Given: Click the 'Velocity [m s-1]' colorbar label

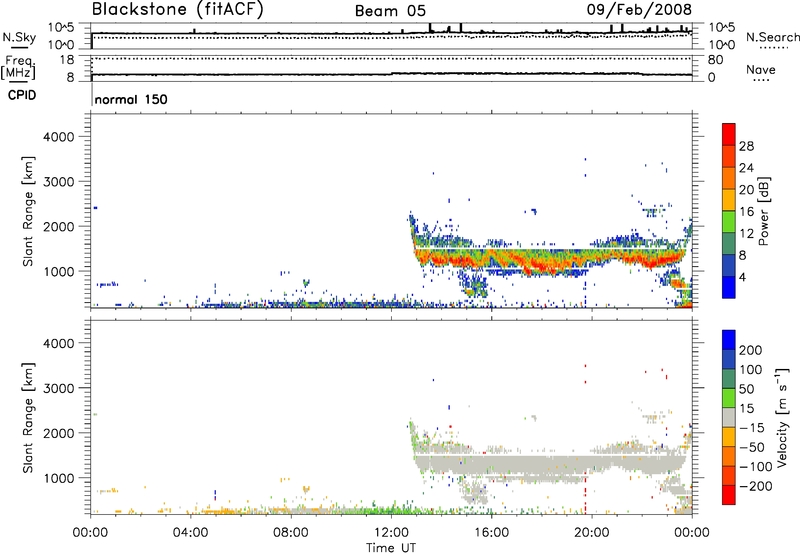Looking at the screenshot, I should click(x=782, y=418).
